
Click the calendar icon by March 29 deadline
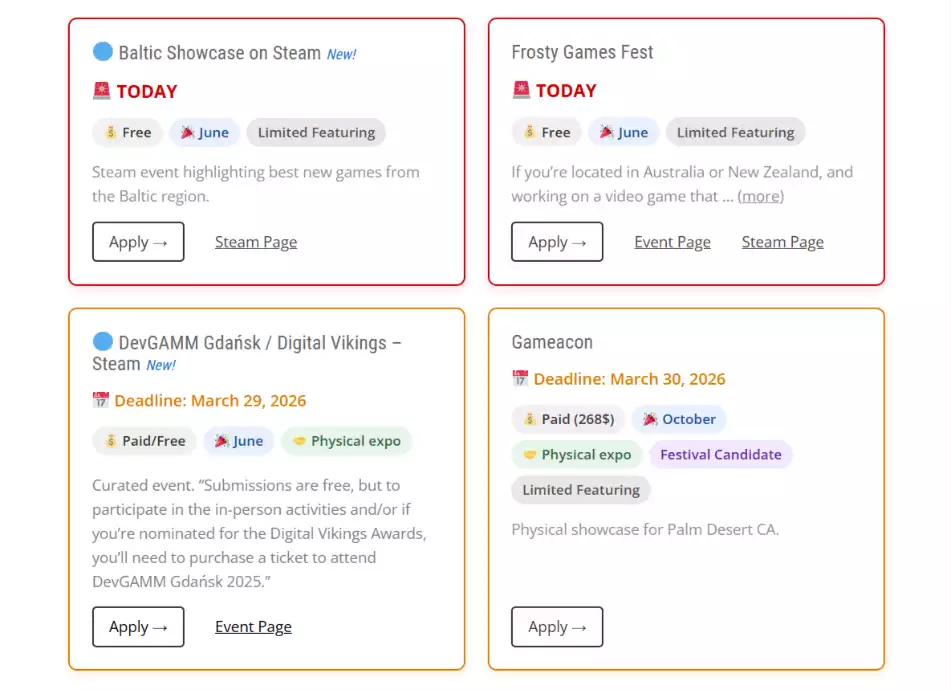pos(101,400)
